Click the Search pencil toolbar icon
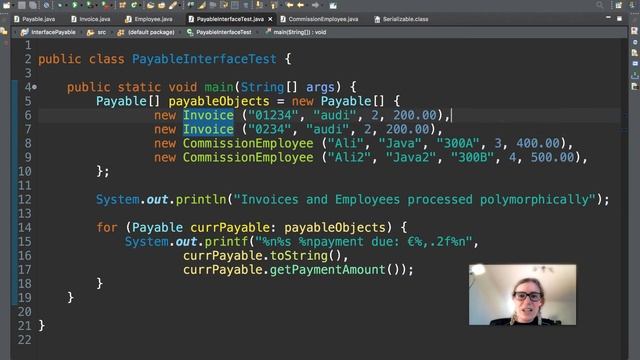The image size is (640, 360). 173,5
